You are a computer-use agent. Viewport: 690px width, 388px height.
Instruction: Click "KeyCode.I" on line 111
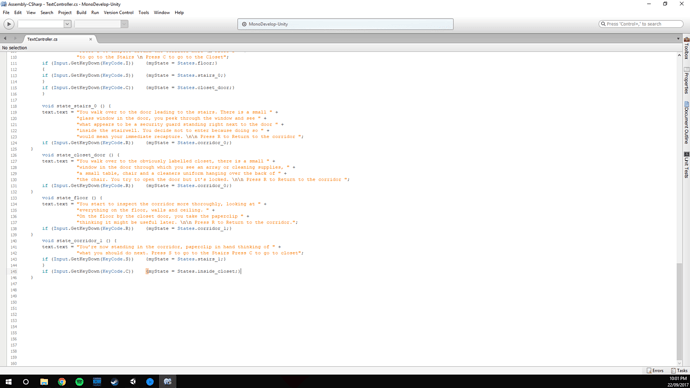click(x=116, y=63)
